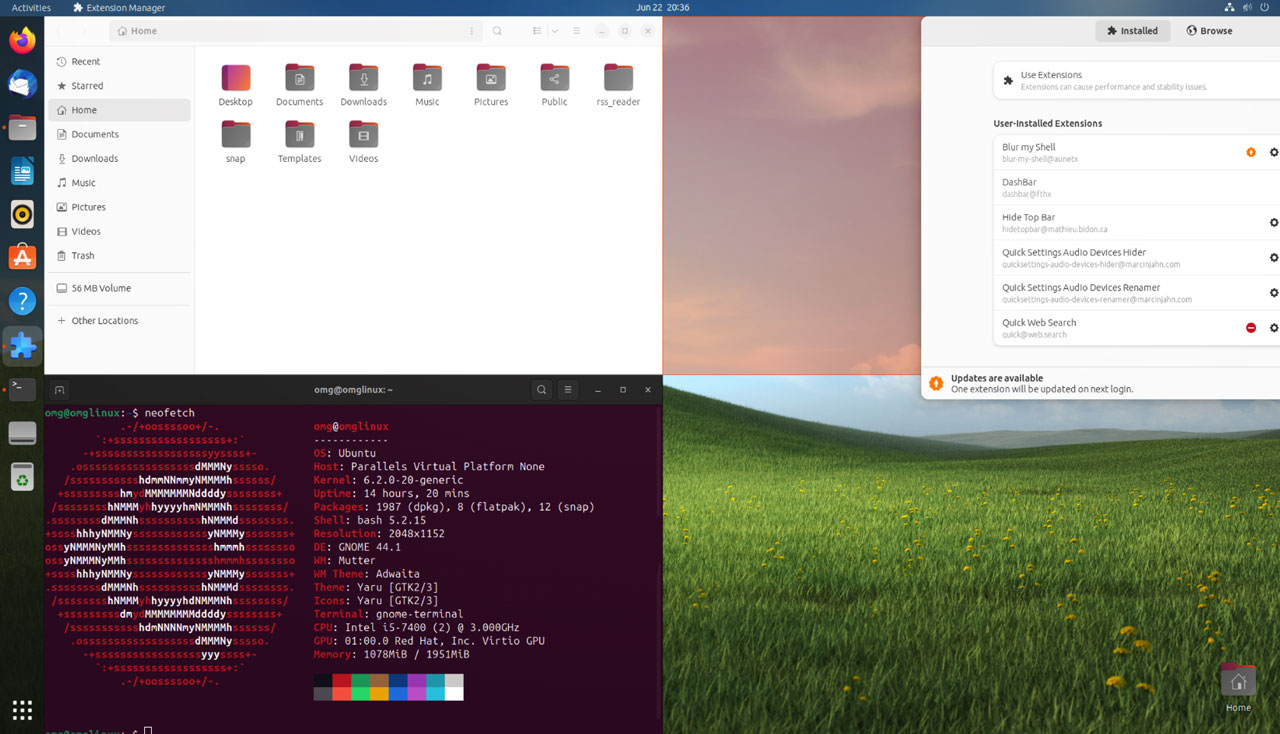Select the Installed tab
Viewport: 1280px width, 734px height.
pos(1132,30)
